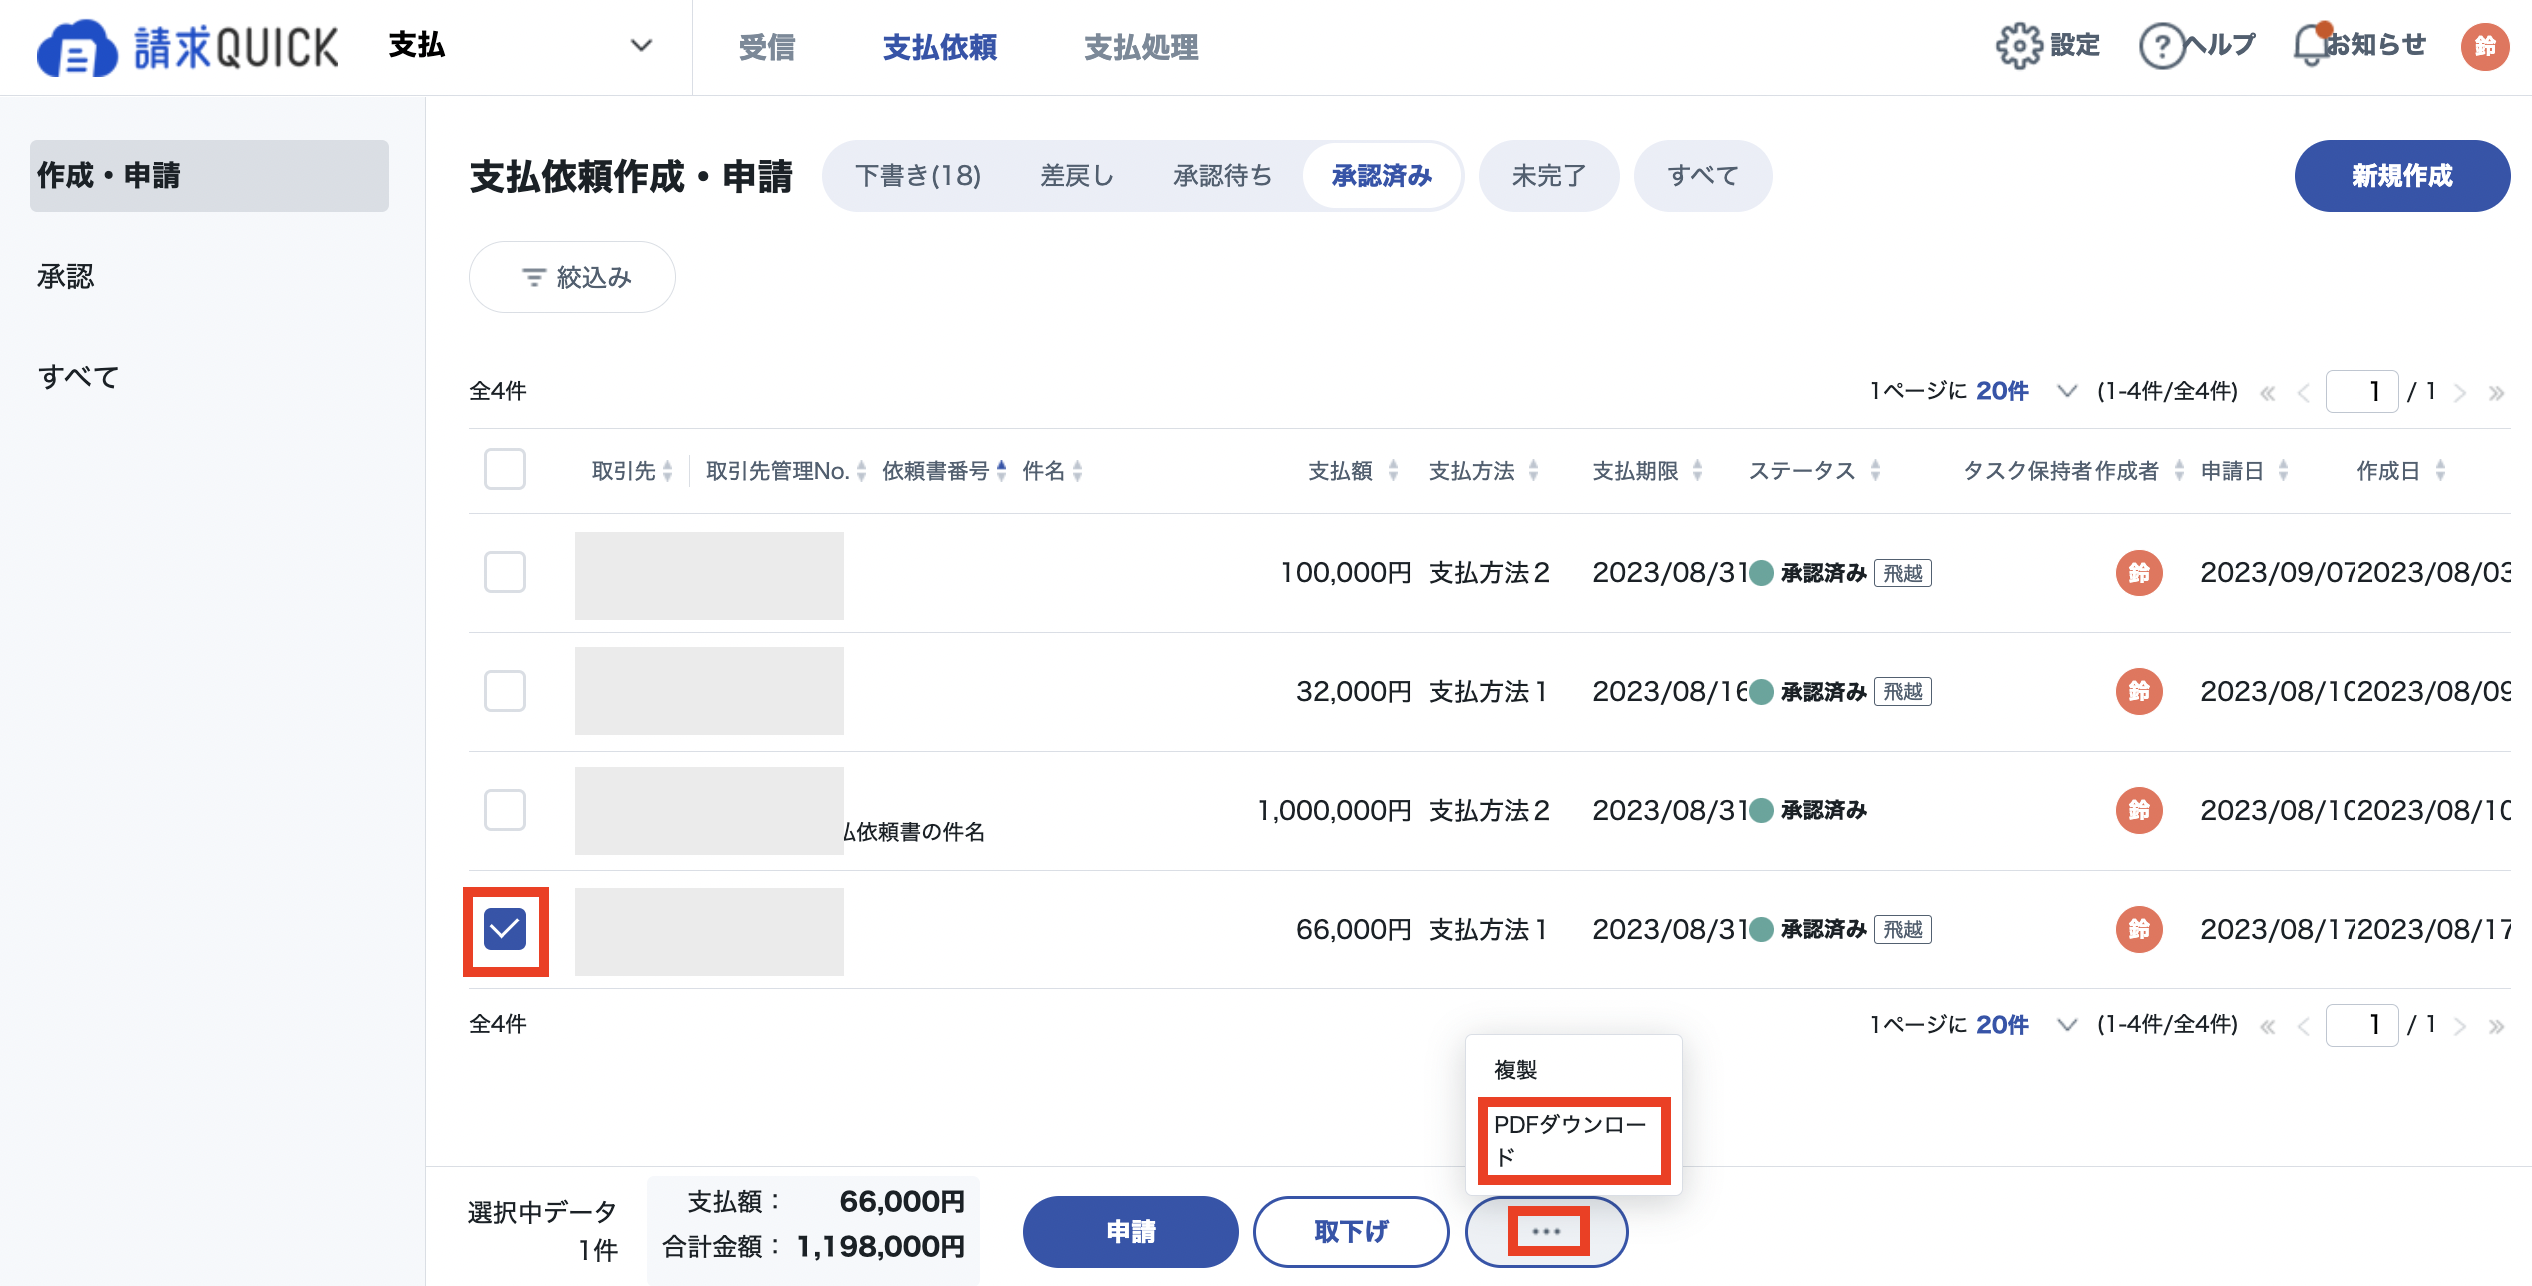This screenshot has height=1286, width=2532.
Task: Toggle the select-all header checkbox
Action: click(x=505, y=469)
